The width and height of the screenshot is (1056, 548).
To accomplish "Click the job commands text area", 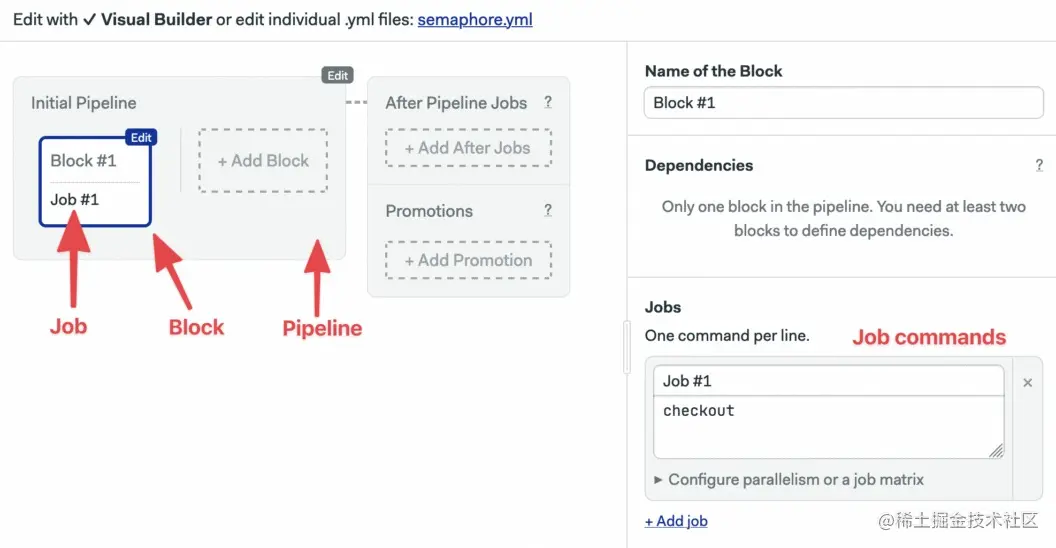I will click(828, 427).
